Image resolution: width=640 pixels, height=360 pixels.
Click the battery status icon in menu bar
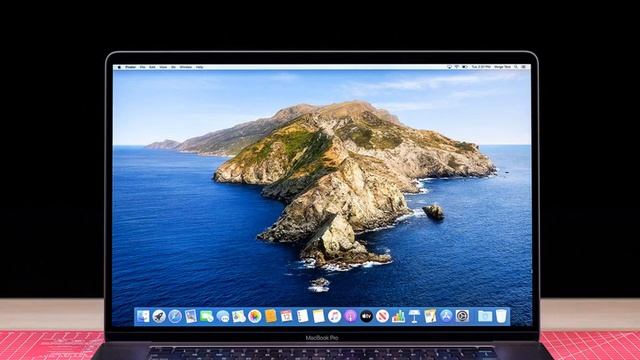[x=464, y=67]
